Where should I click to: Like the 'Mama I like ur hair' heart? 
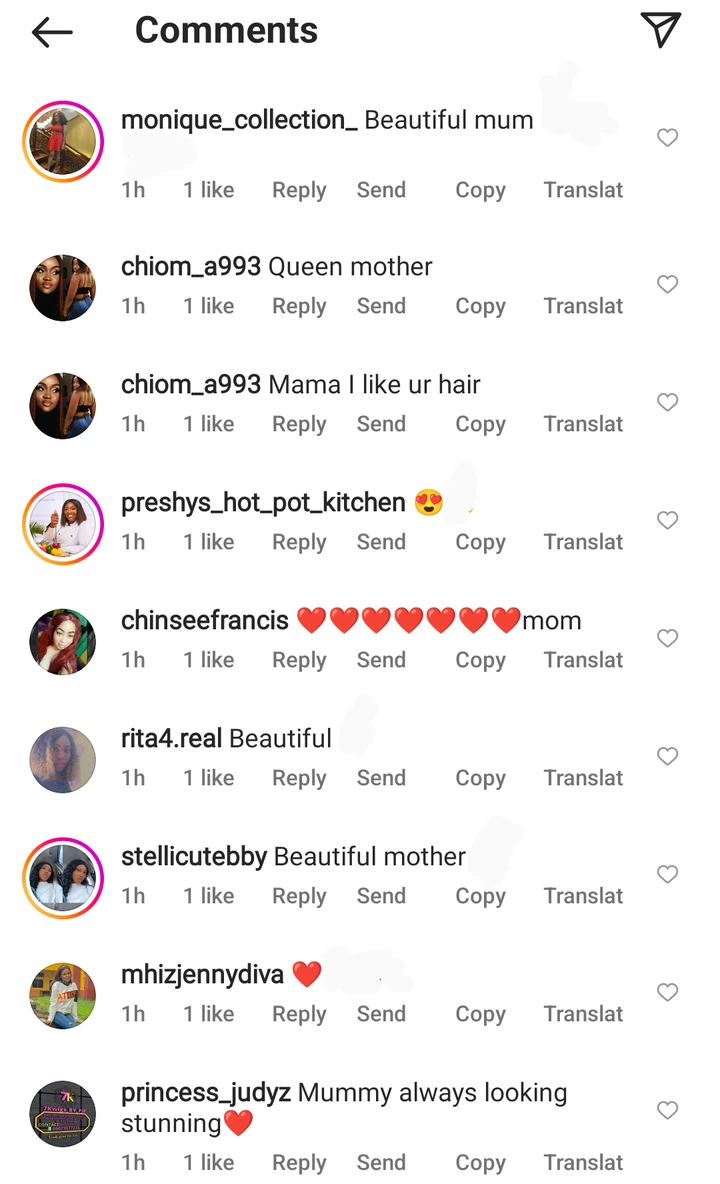(x=667, y=402)
